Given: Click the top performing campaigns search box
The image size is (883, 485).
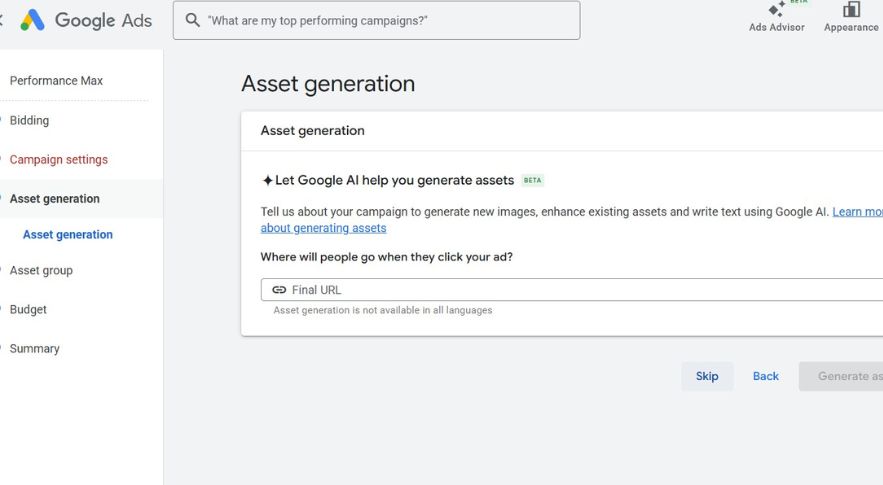Looking at the screenshot, I should point(376,20).
